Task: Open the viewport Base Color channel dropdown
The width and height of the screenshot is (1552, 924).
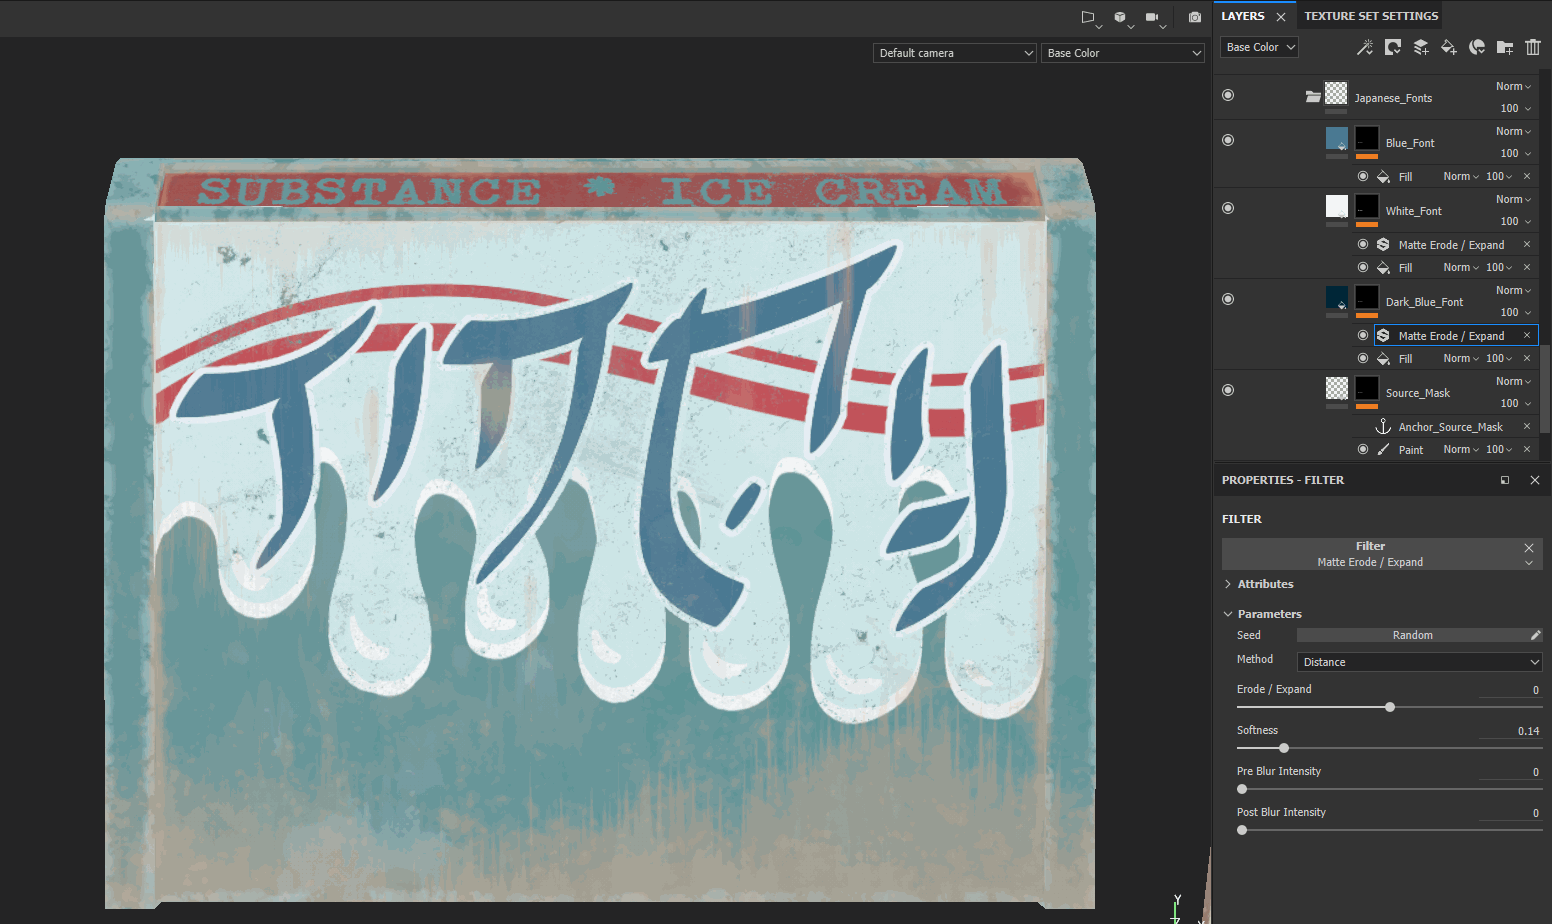Action: [1123, 53]
